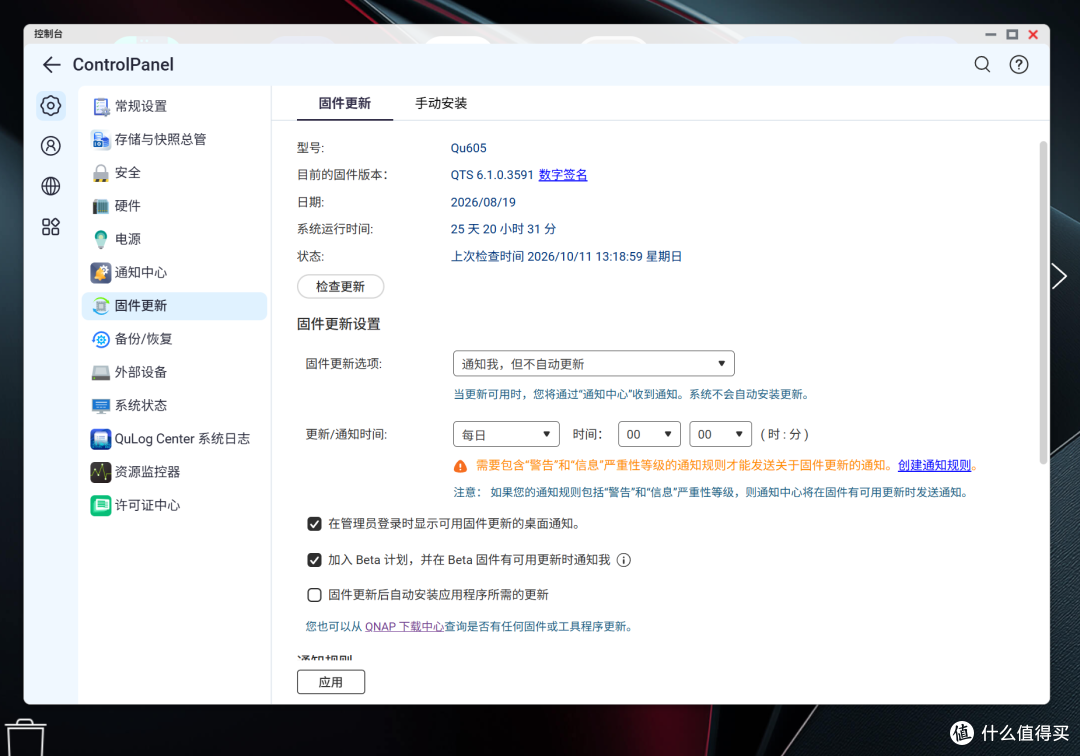Click the 常规设置 icon
The image size is (1080, 756).
tap(101, 107)
